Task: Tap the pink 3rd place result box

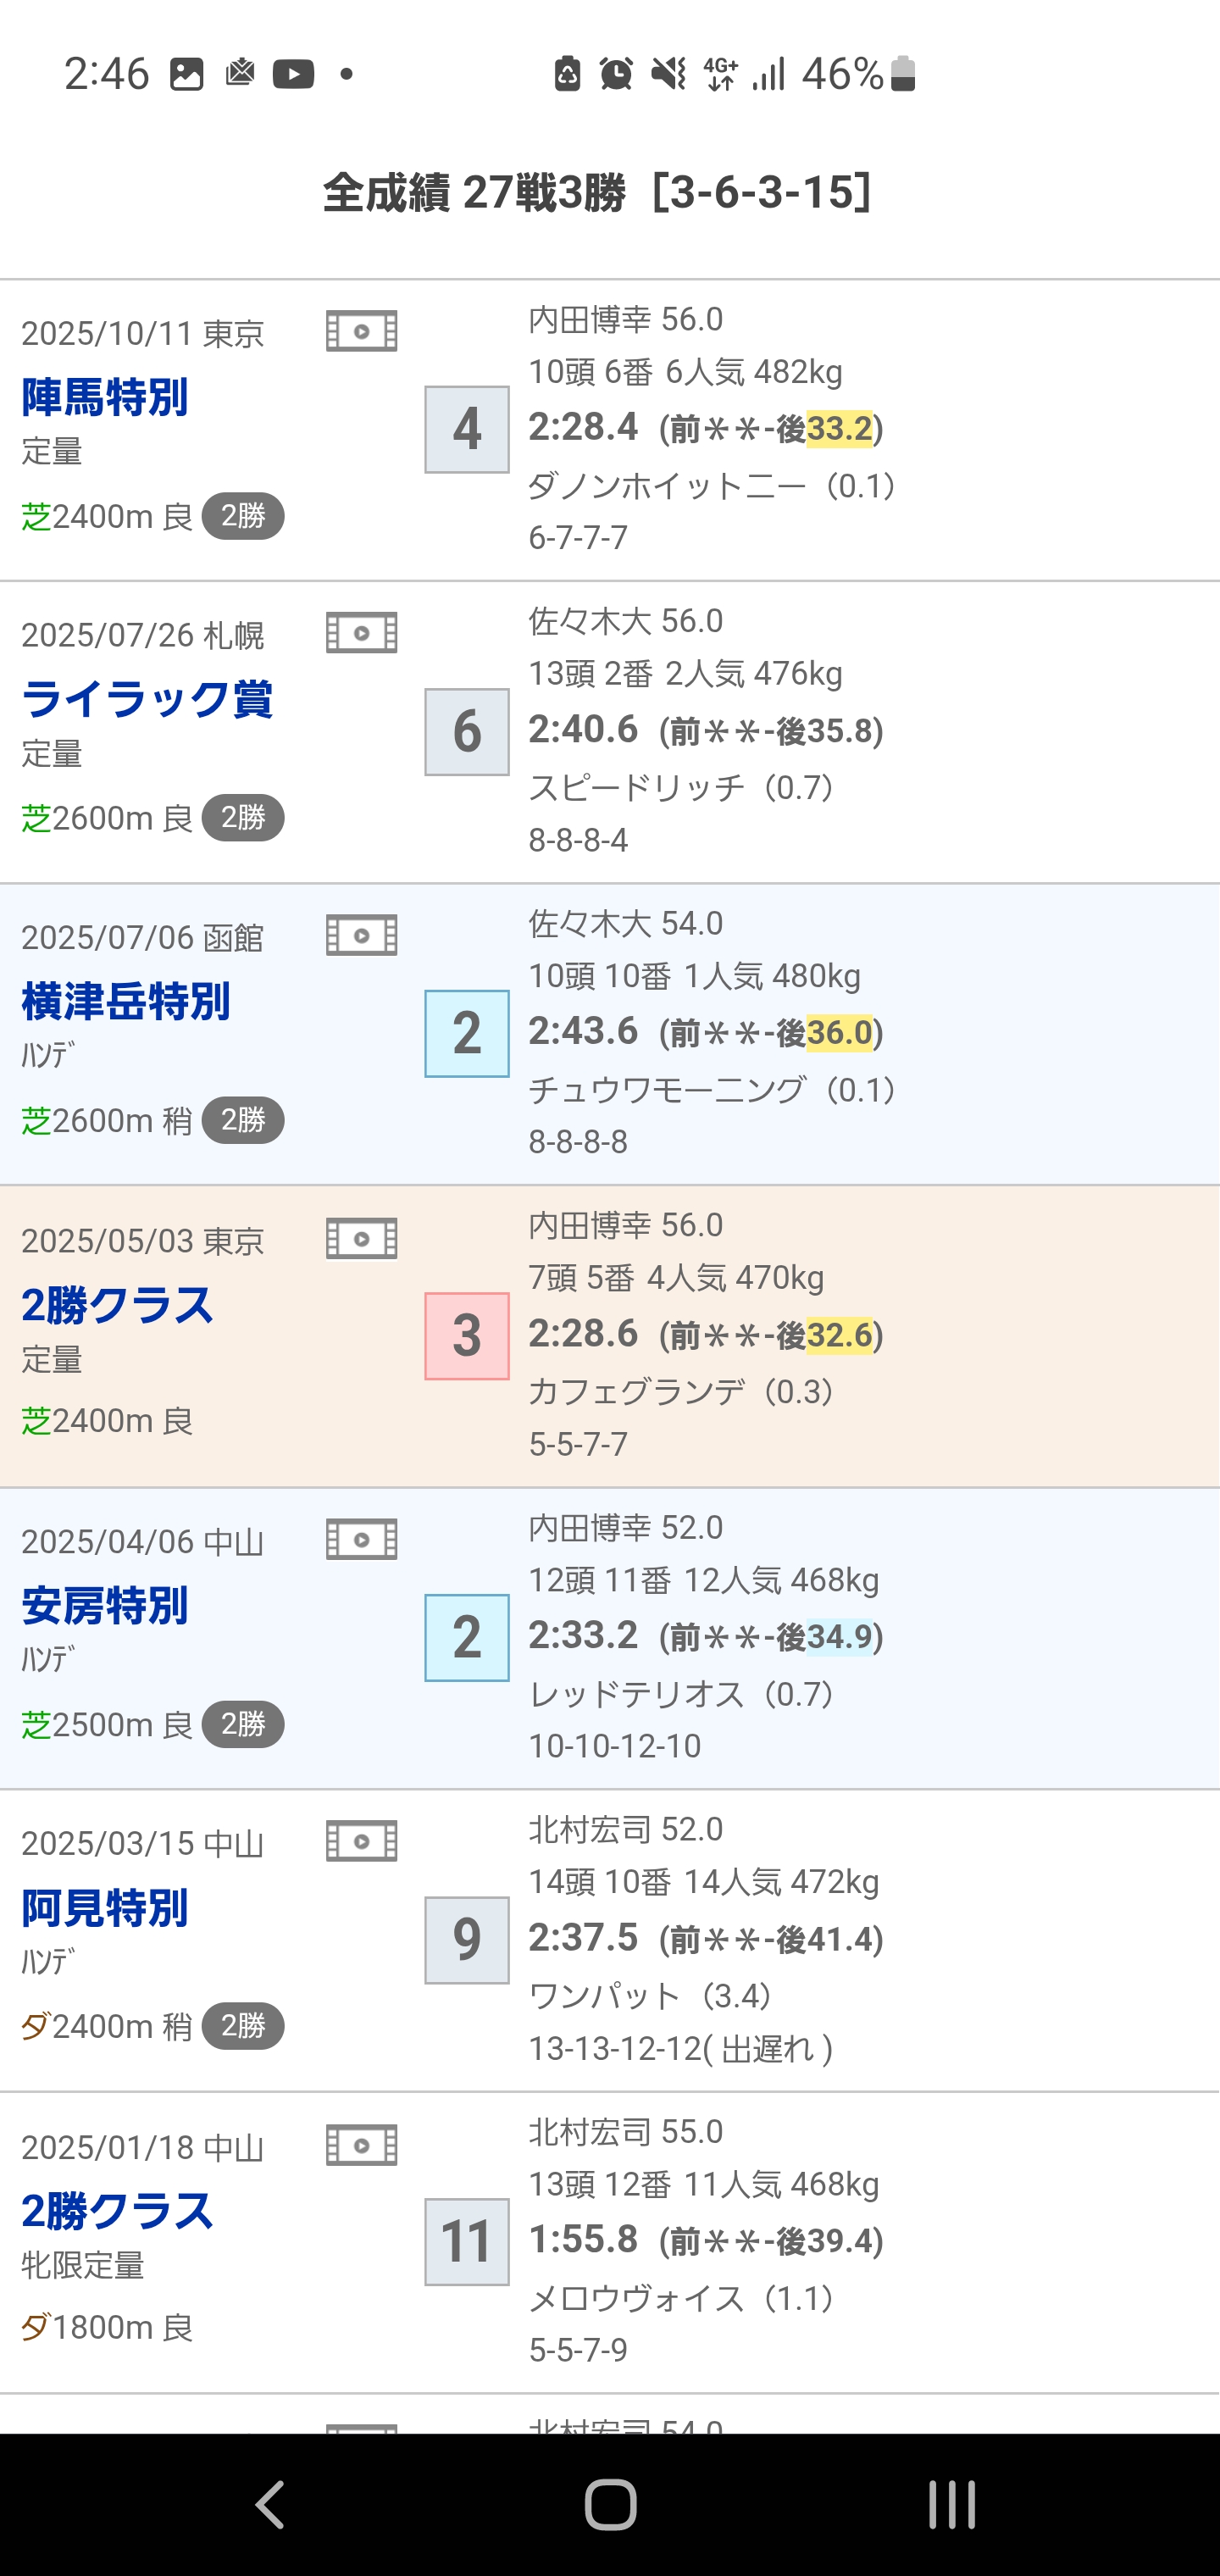Action: pyautogui.click(x=467, y=1336)
